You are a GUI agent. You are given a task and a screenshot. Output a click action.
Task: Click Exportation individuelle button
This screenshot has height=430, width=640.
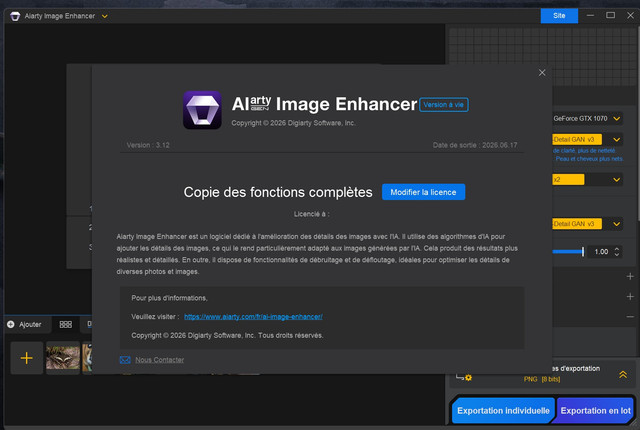(503, 411)
